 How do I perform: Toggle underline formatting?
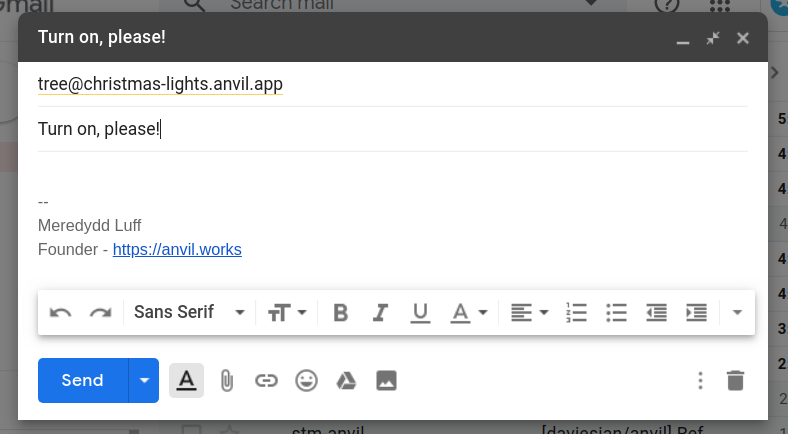[420, 312]
